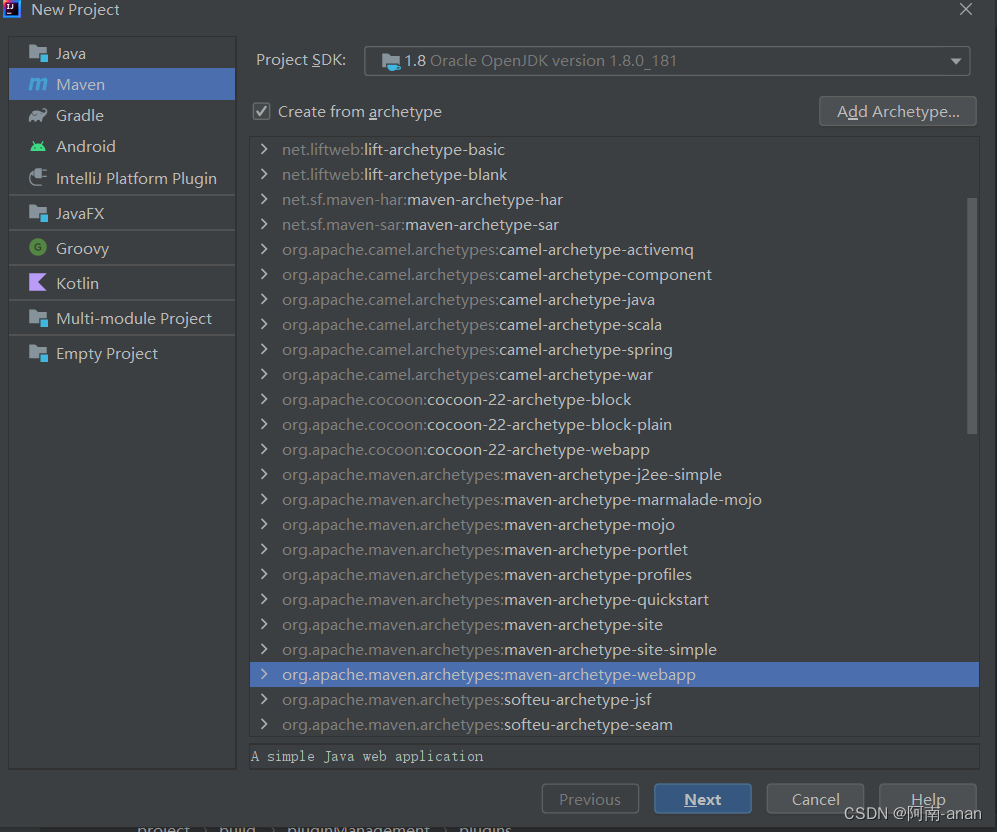Expand camel-archetype-spring node
This screenshot has width=997, height=832.
pos(264,350)
